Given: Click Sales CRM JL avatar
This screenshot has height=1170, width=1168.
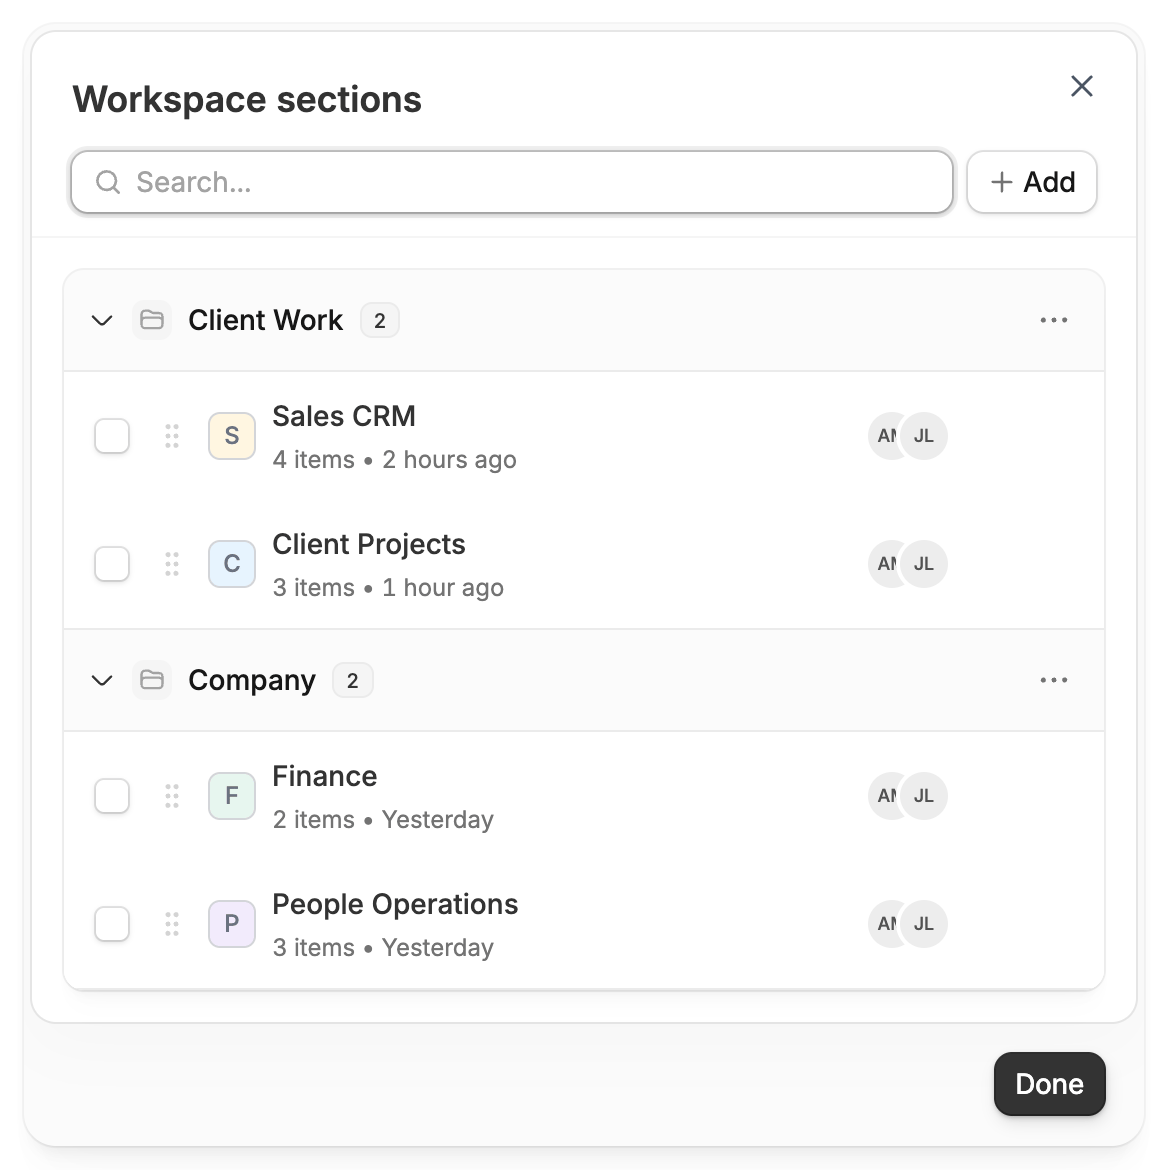Looking at the screenshot, I should (x=924, y=436).
